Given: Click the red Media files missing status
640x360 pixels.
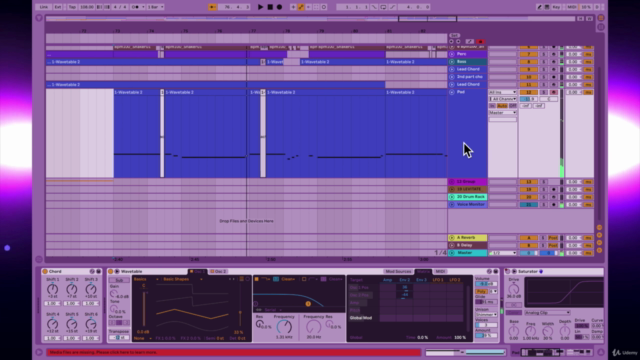Looking at the screenshot, I should click(233, 352).
